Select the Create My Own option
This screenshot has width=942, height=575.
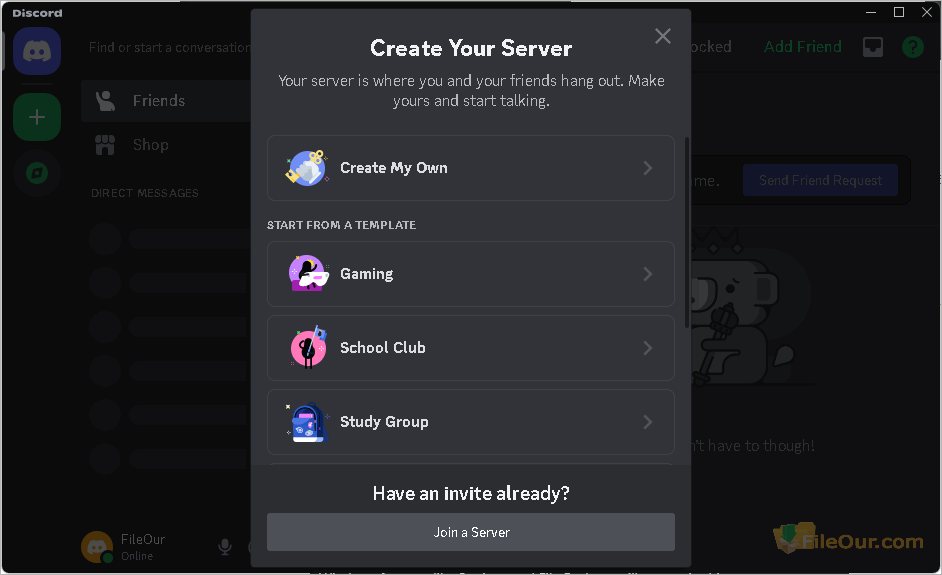[470, 168]
